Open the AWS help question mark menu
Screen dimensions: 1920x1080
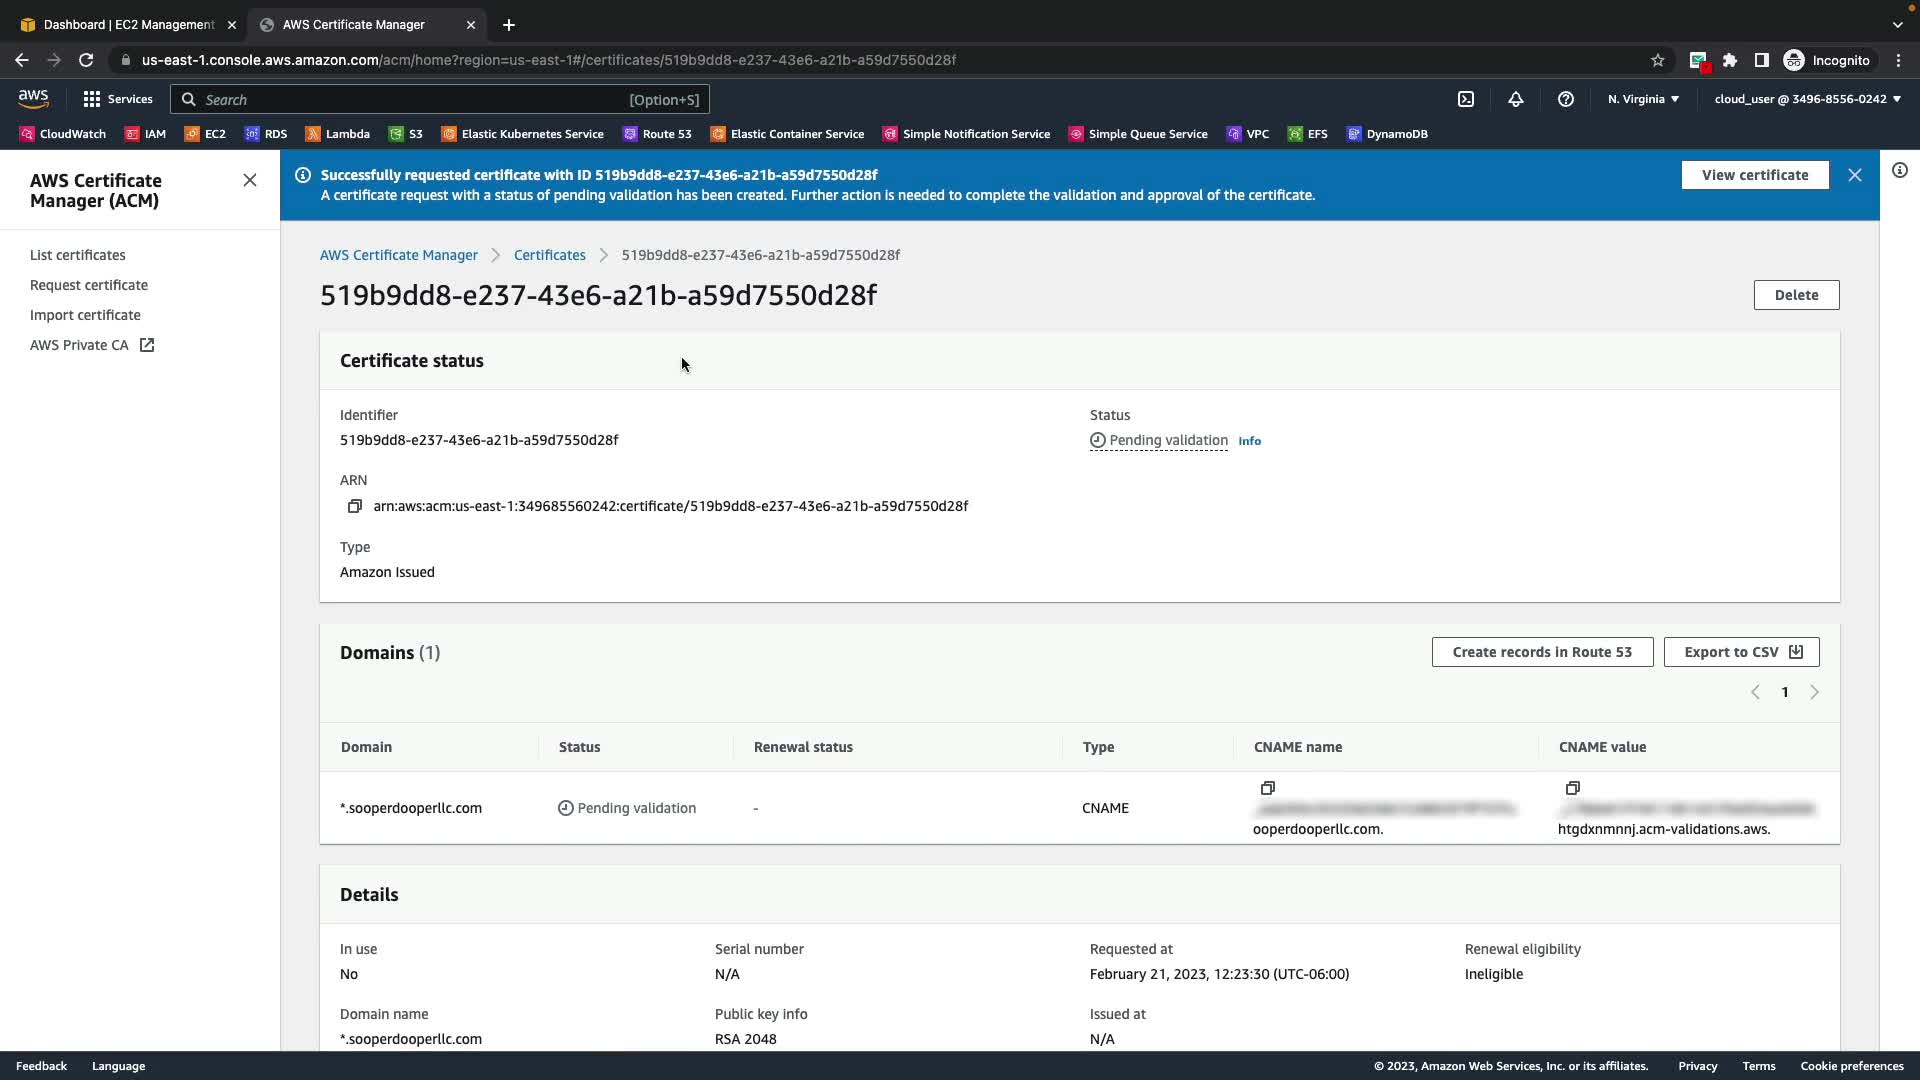[x=1565, y=99]
